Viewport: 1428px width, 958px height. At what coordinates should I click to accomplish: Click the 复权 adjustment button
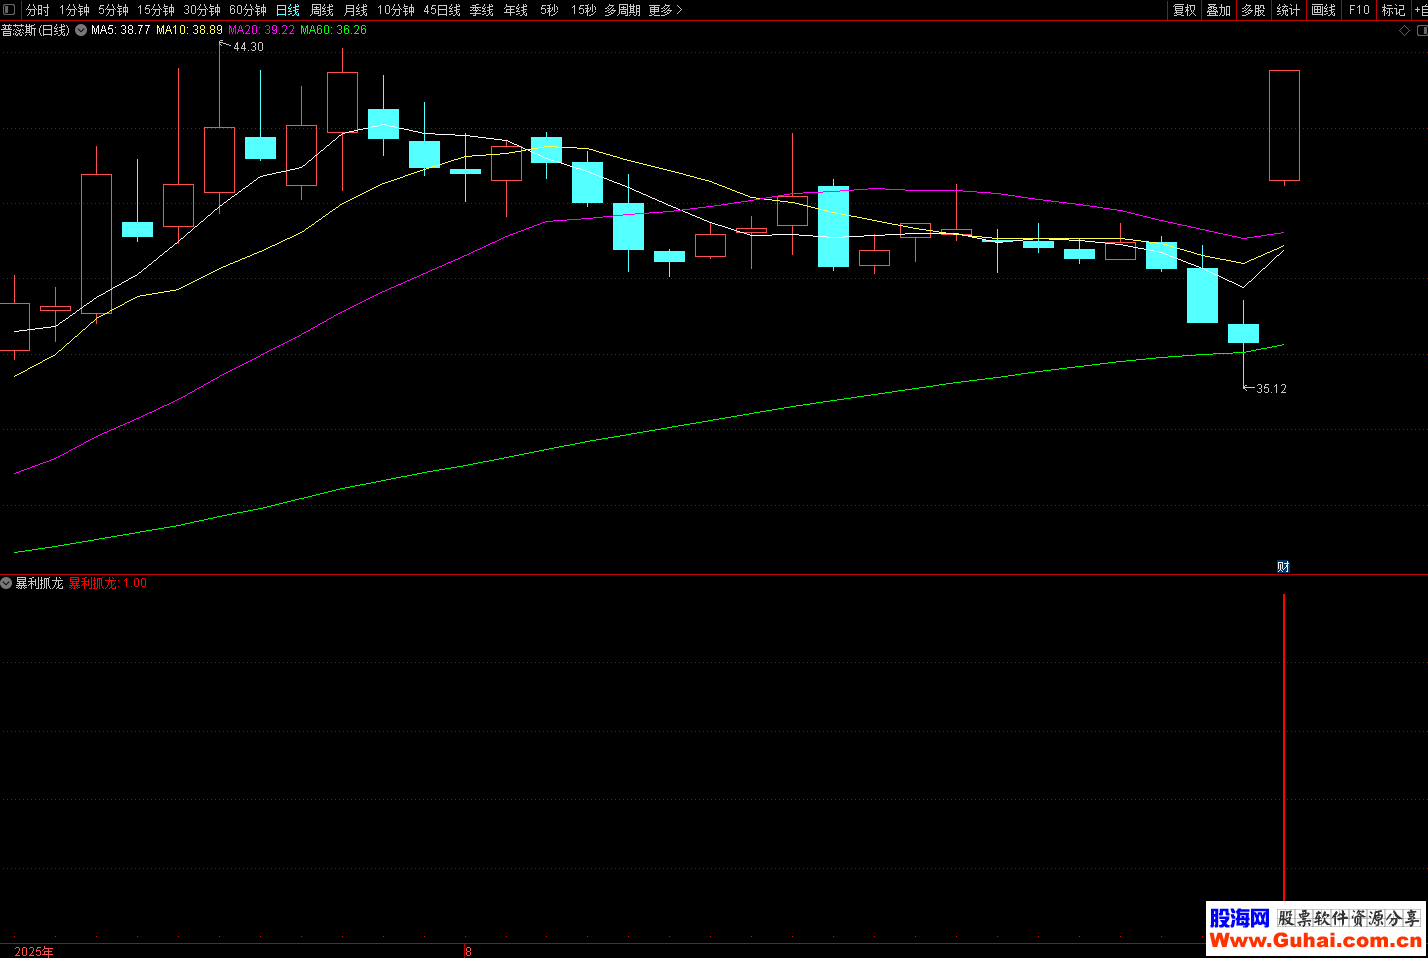point(1185,10)
